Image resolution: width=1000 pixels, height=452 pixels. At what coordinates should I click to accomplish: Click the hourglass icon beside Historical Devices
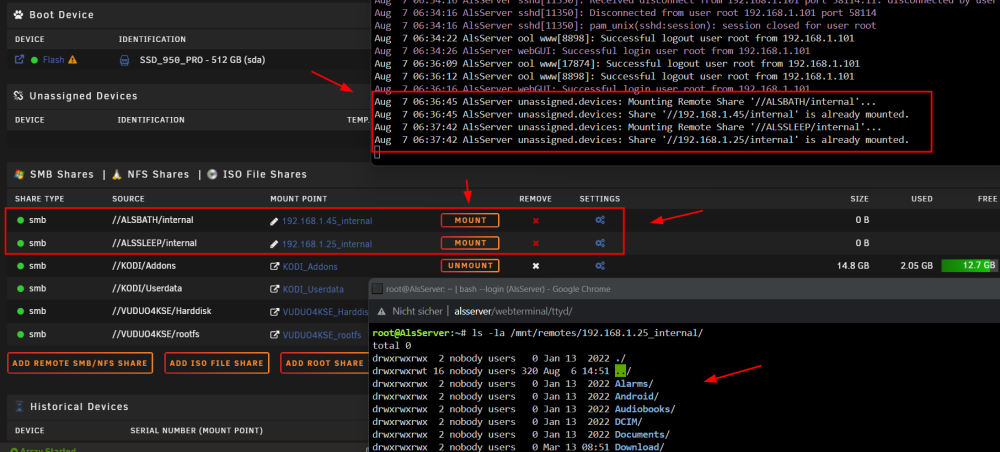click(19, 407)
